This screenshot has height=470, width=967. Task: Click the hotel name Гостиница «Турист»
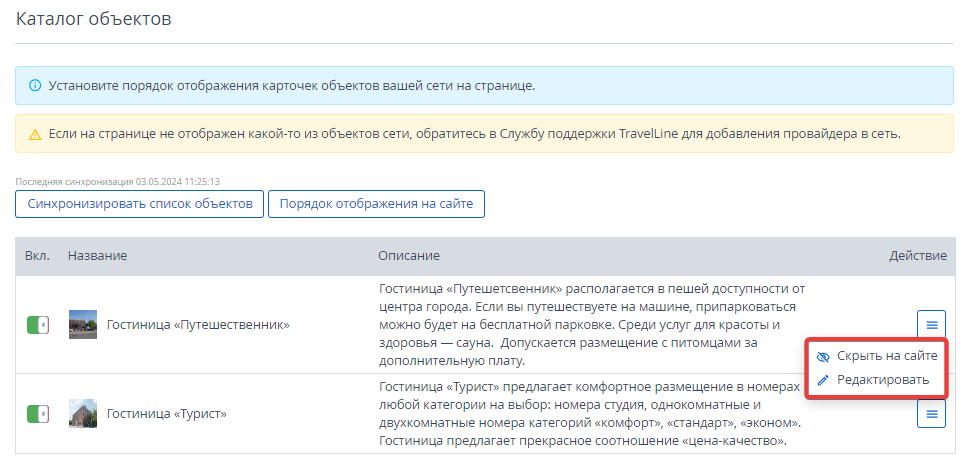click(x=167, y=414)
